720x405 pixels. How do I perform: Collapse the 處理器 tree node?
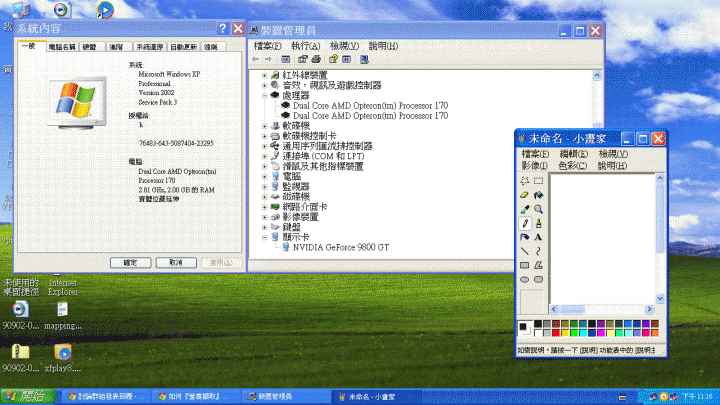click(x=264, y=96)
